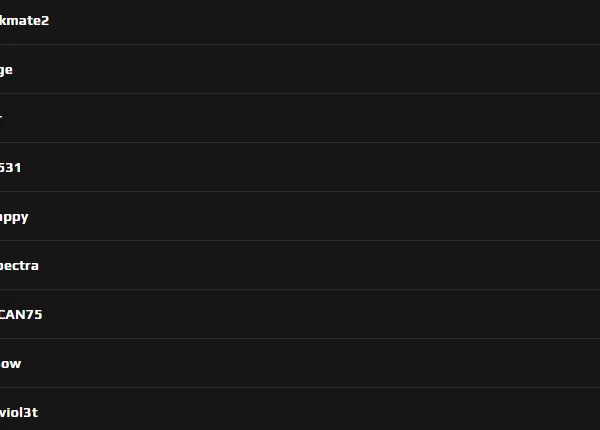The width and height of the screenshot is (600, 430).
Task: Select the list row containing "CAN75"
Action: (x=300, y=314)
